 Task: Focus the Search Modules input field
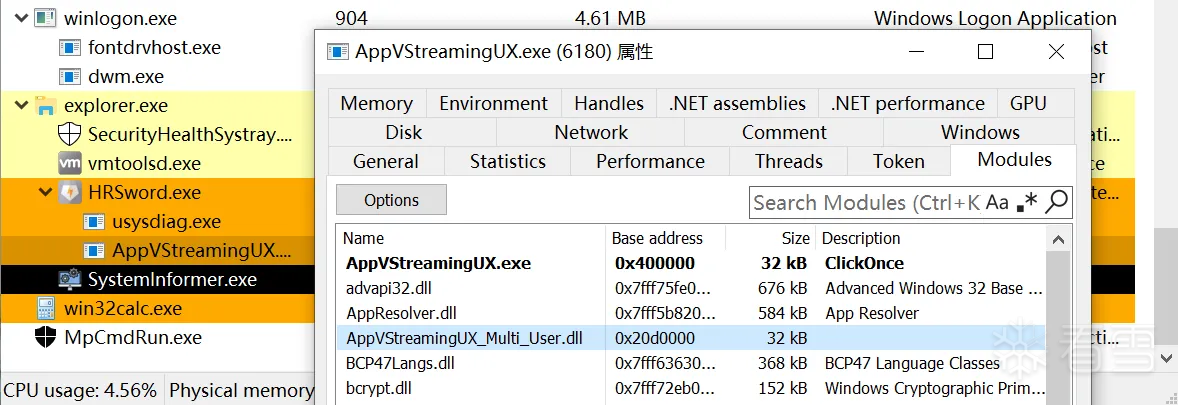[x=865, y=203]
